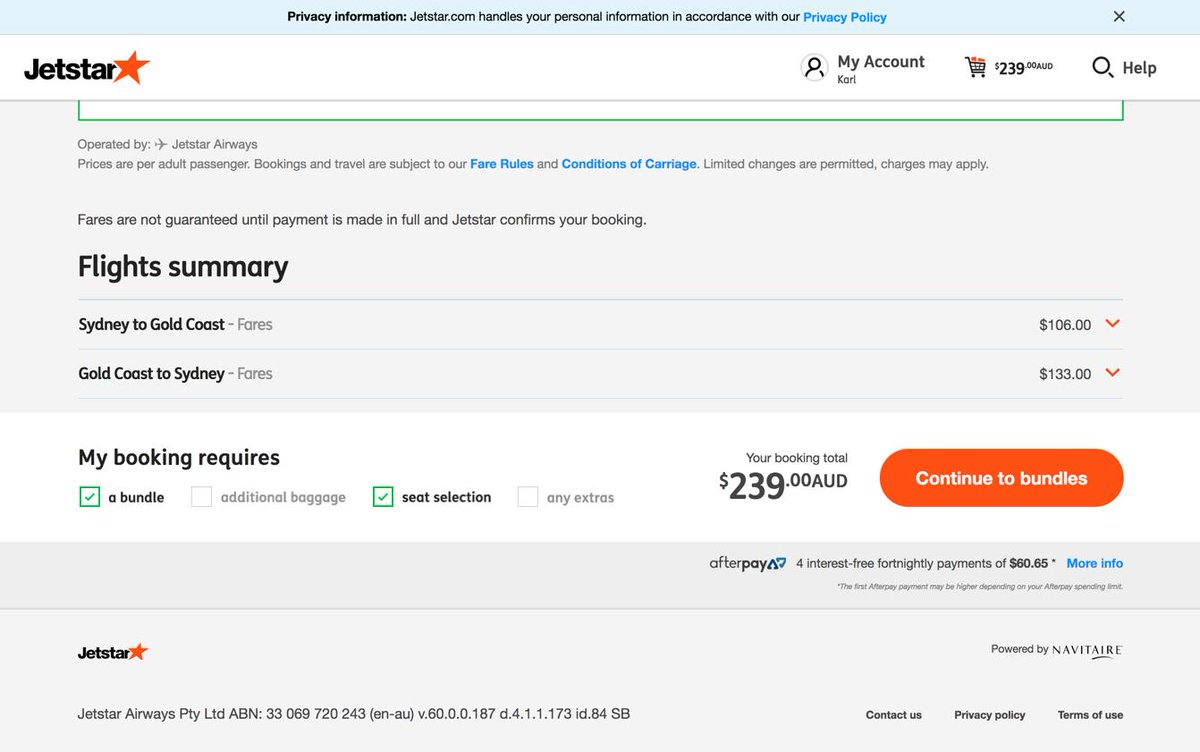The image size is (1200, 752).
Task: Click the account name 'Karl'
Action: 846,80
